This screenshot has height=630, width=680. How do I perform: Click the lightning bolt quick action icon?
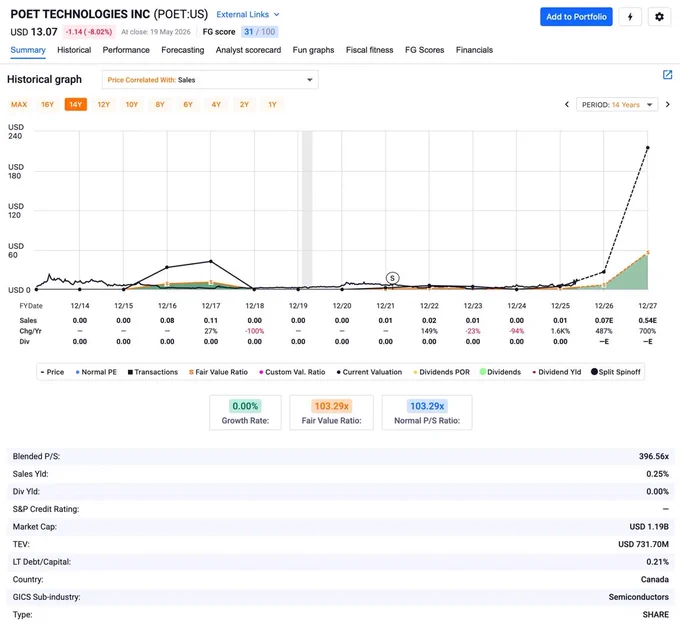(x=630, y=17)
